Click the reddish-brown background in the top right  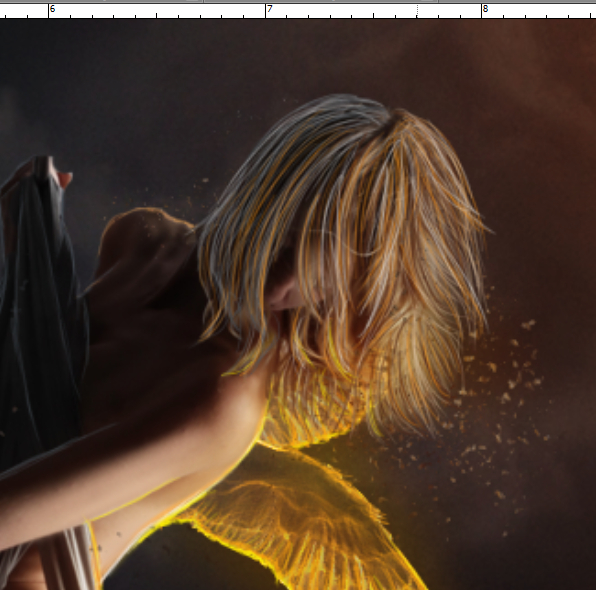click(x=532, y=76)
